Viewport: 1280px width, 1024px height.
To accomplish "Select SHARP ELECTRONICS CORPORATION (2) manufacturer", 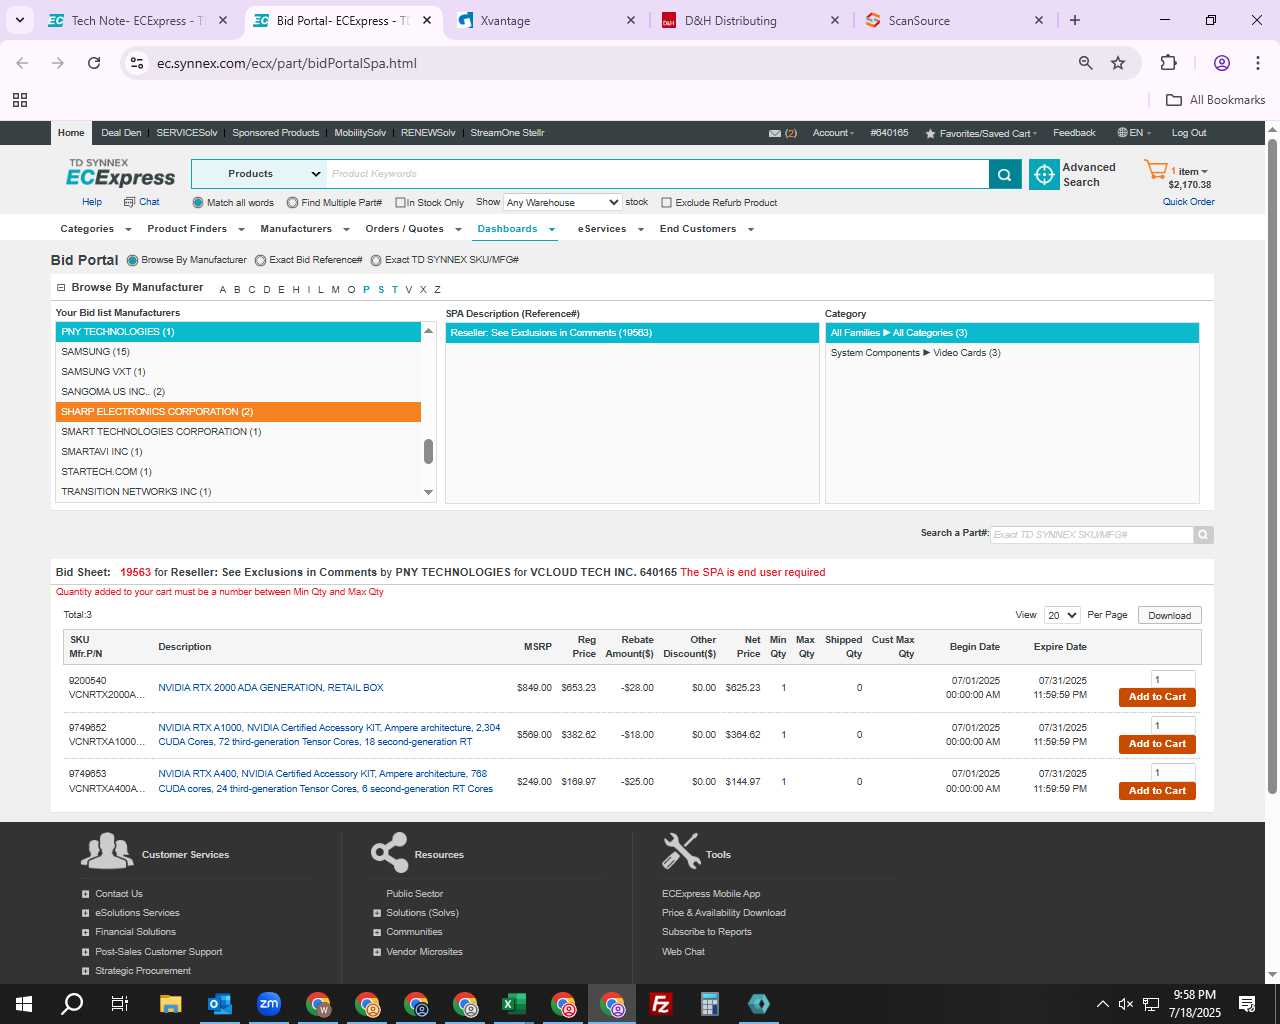I will tap(238, 412).
